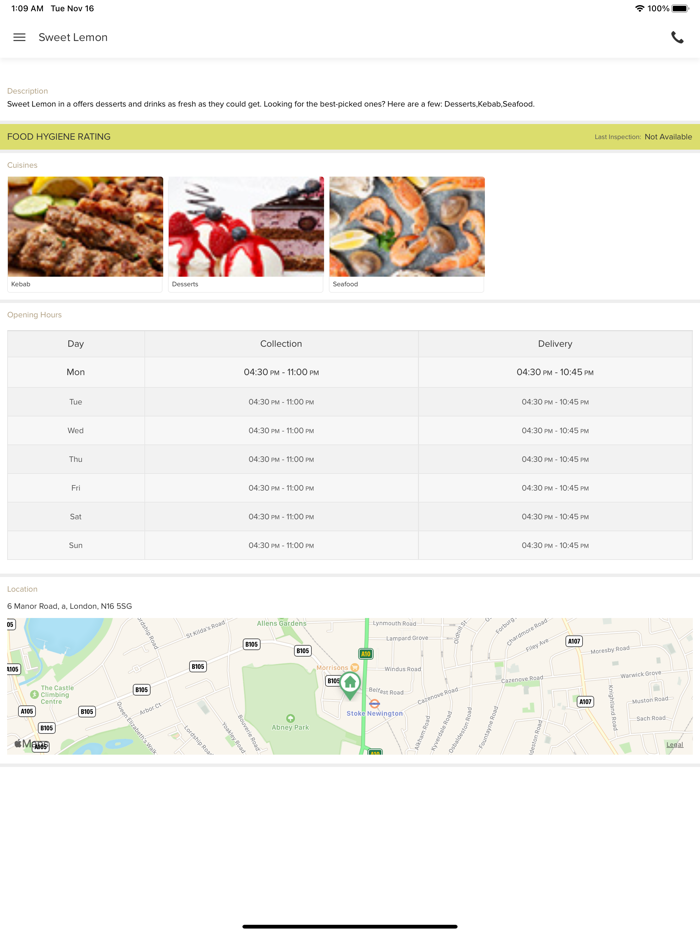The image size is (700, 934).
Task: Select the Sat delivery hours cell
Action: pos(555,516)
